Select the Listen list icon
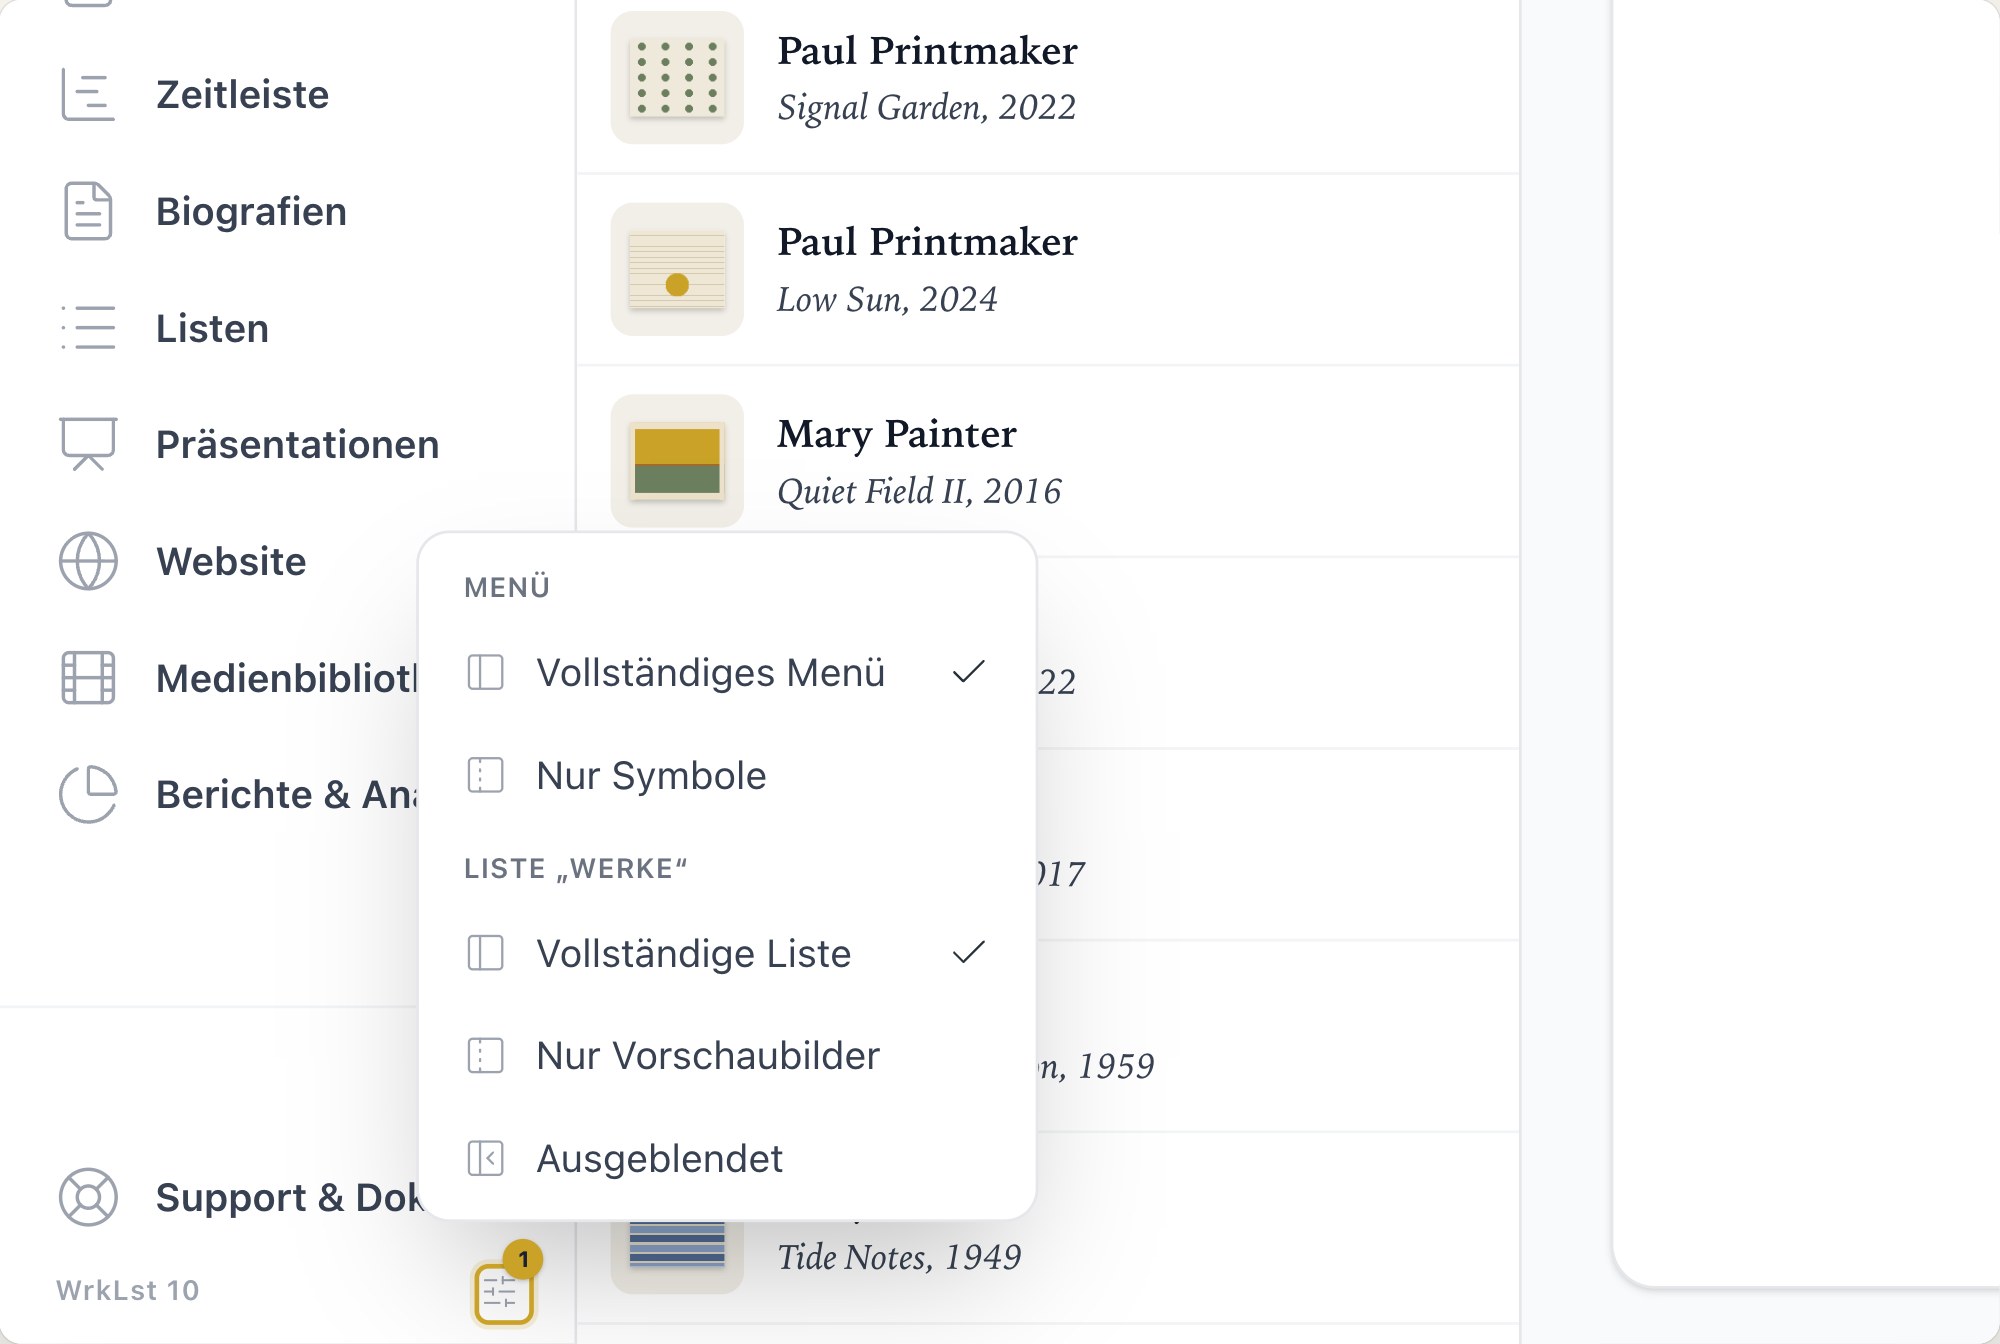2000x1344 pixels. 88,328
